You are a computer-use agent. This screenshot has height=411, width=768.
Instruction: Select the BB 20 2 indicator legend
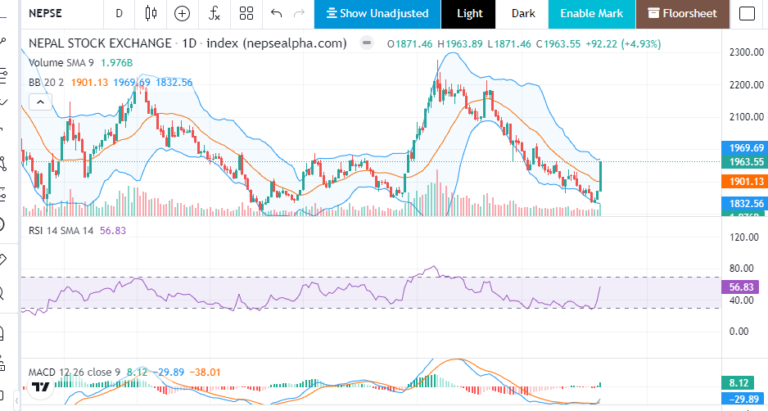[x=47, y=81]
